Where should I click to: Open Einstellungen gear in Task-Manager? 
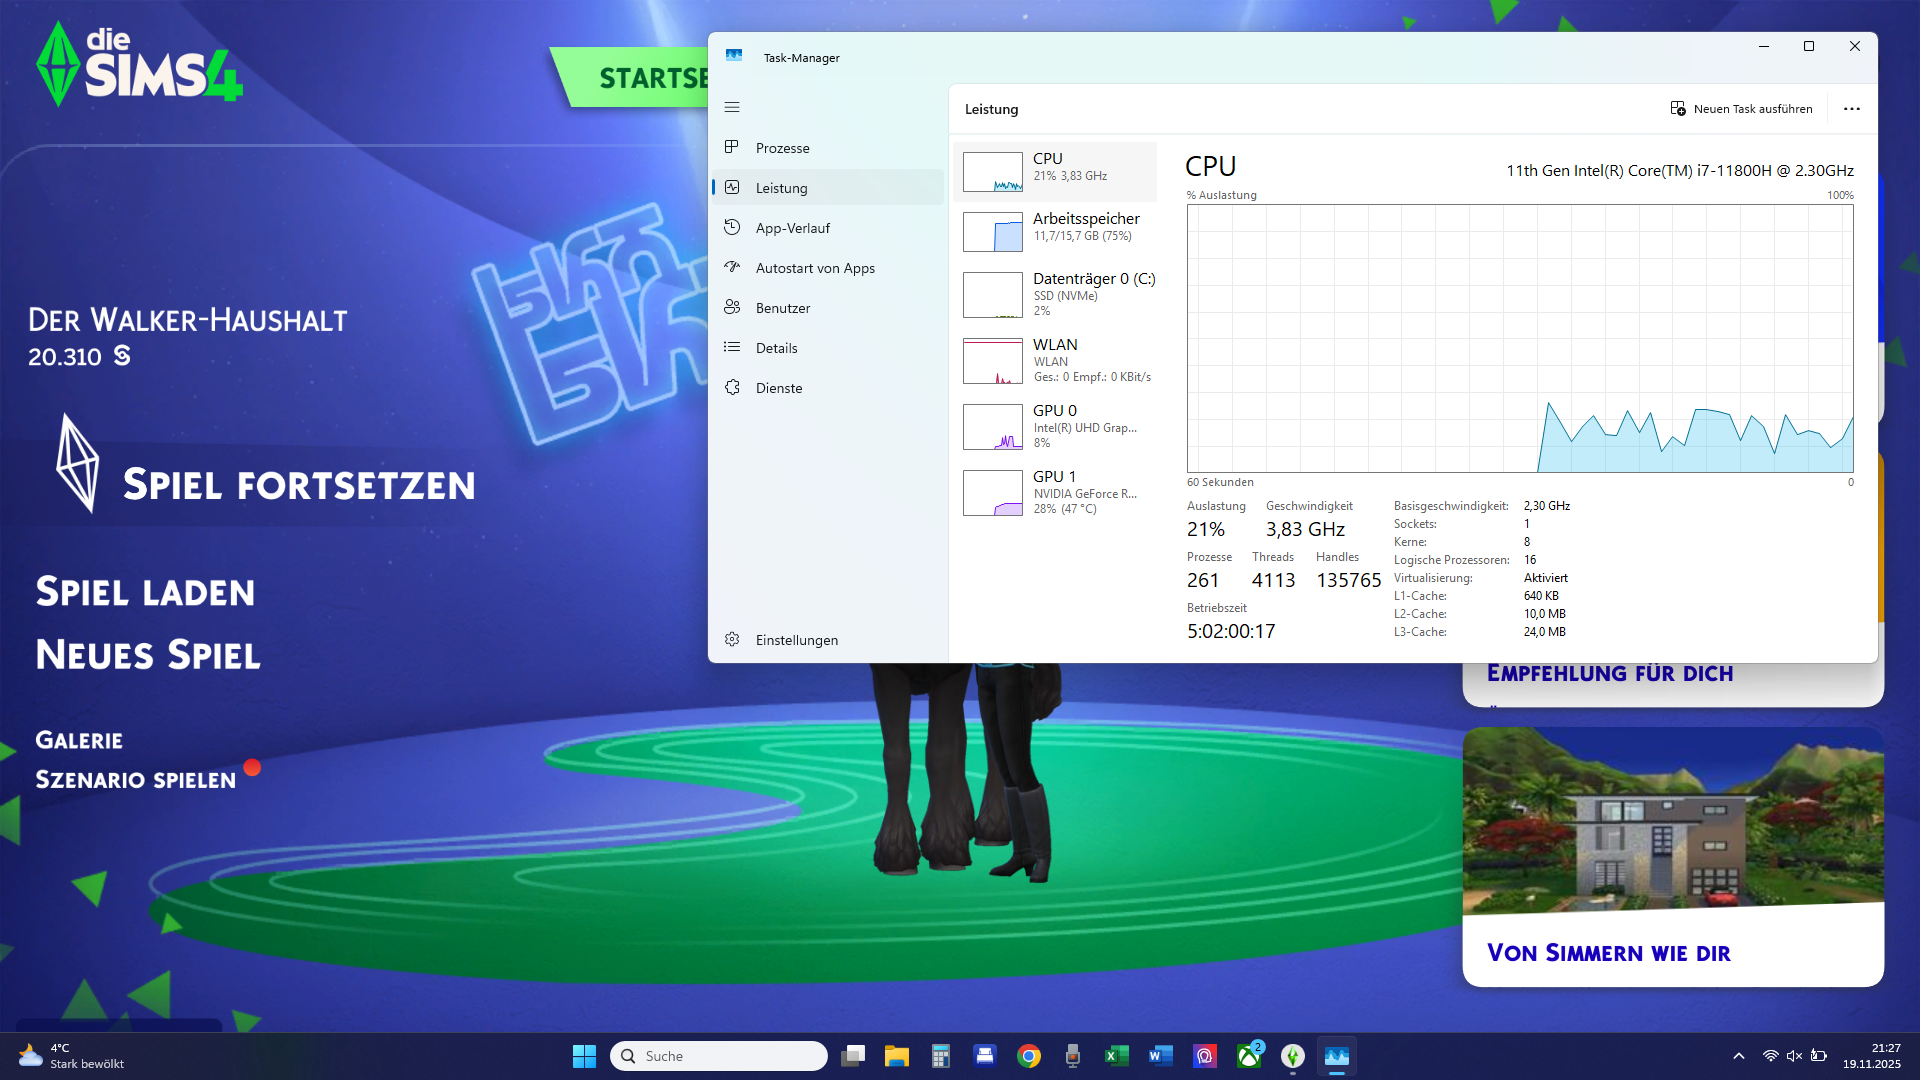[732, 639]
